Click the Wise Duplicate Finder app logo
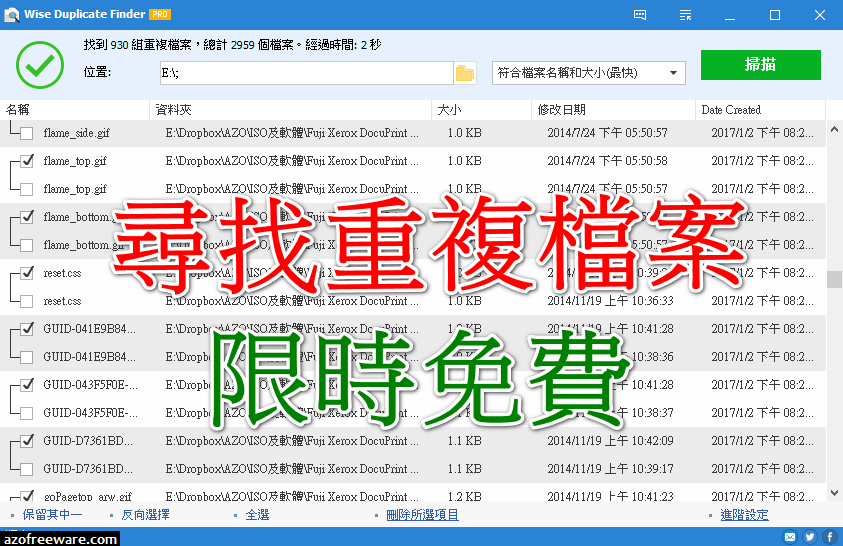This screenshot has height=546, width=843. 11,15
